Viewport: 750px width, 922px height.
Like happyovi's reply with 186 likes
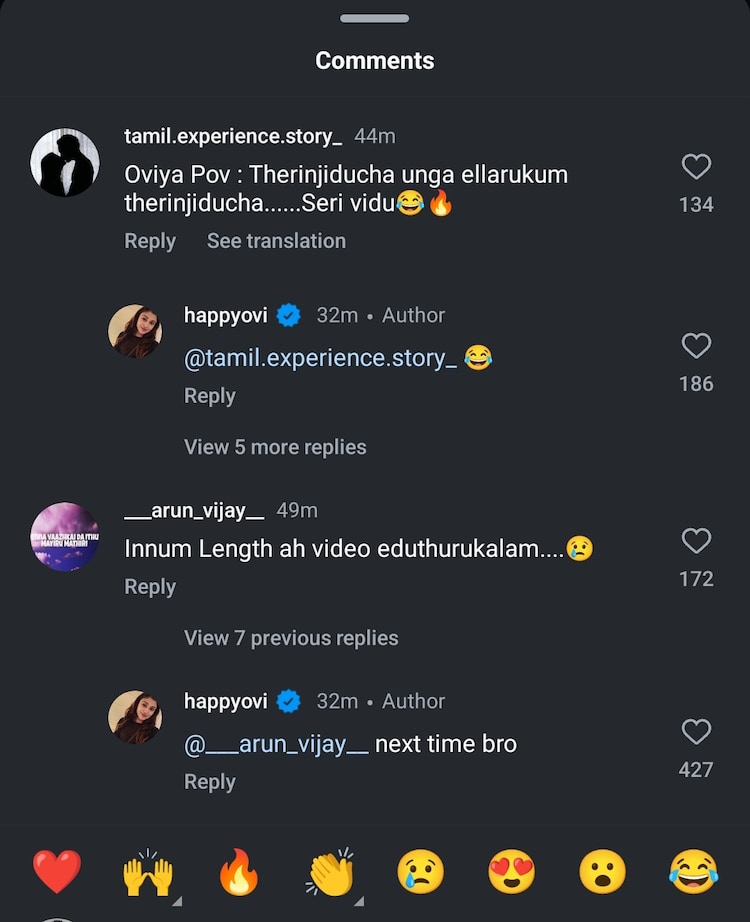[x=696, y=346]
